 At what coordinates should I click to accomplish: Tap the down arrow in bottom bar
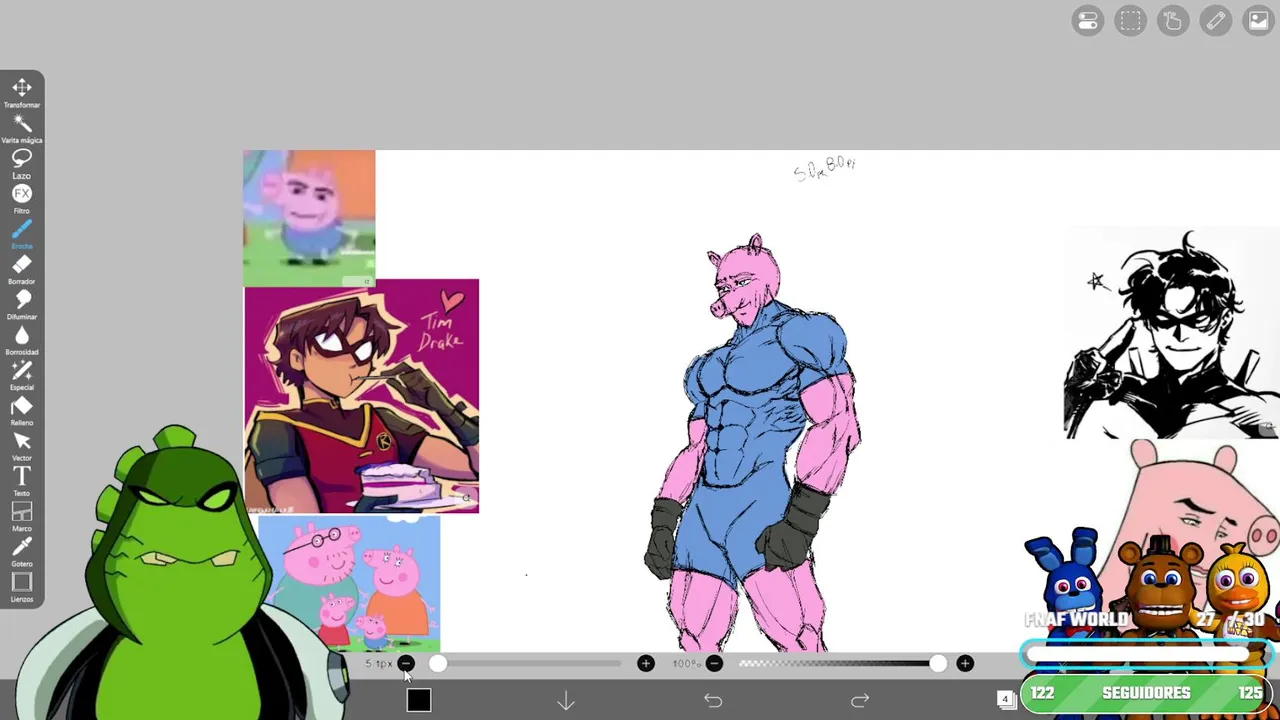point(566,701)
